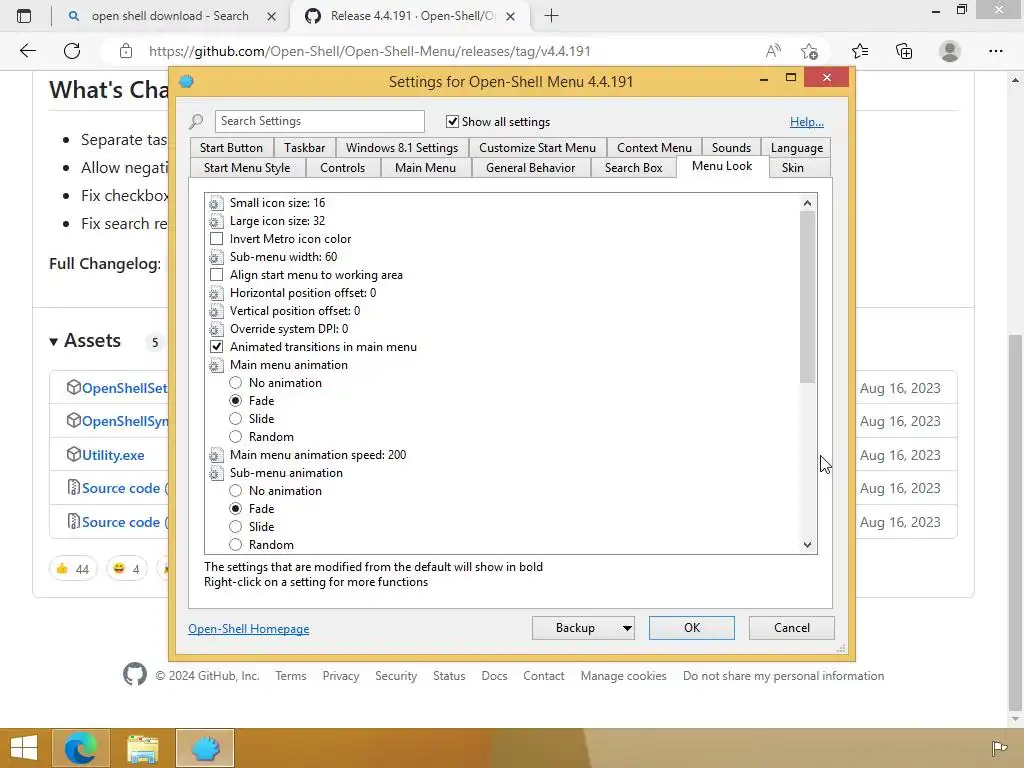
Task: Add this page to favorites star icon
Action: (x=809, y=51)
